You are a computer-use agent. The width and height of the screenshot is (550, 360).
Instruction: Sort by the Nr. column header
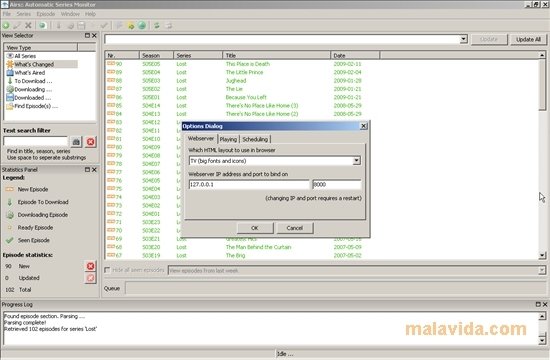point(122,55)
